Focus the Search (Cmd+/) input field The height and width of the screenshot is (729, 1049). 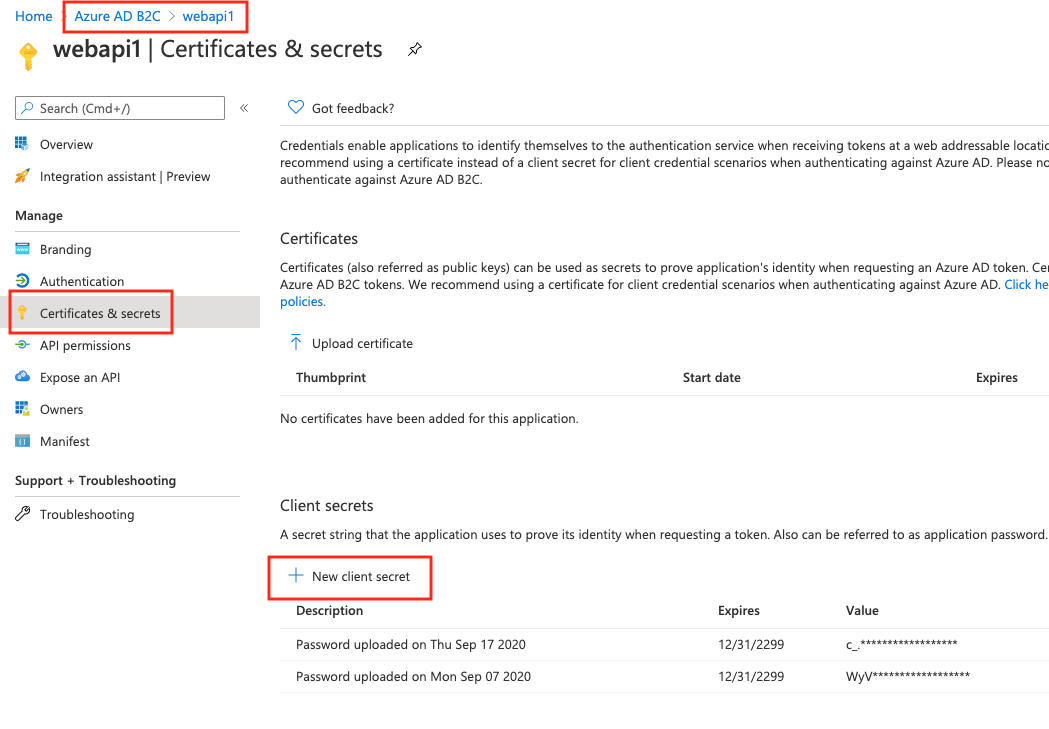[x=120, y=108]
